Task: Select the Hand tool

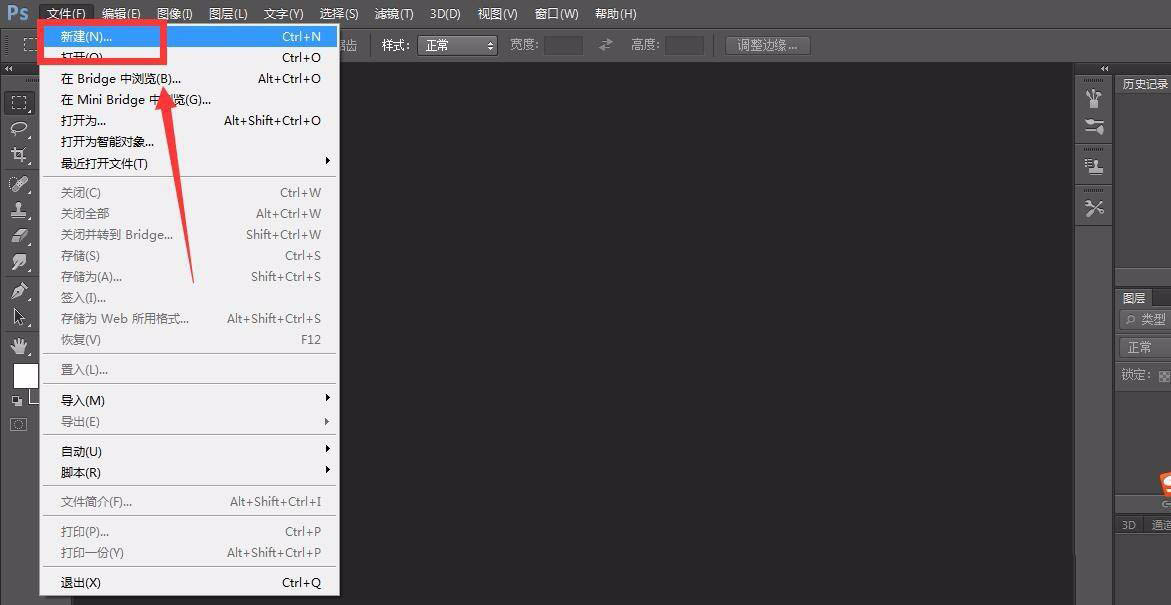Action: [x=19, y=345]
